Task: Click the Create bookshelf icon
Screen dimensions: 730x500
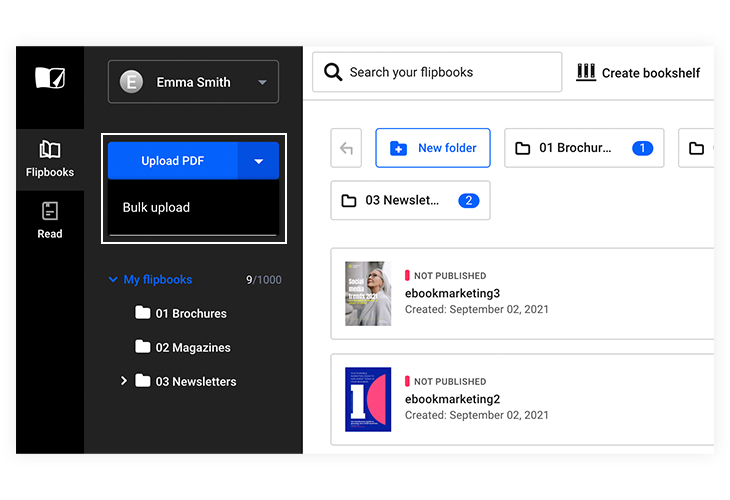Action: click(x=586, y=72)
